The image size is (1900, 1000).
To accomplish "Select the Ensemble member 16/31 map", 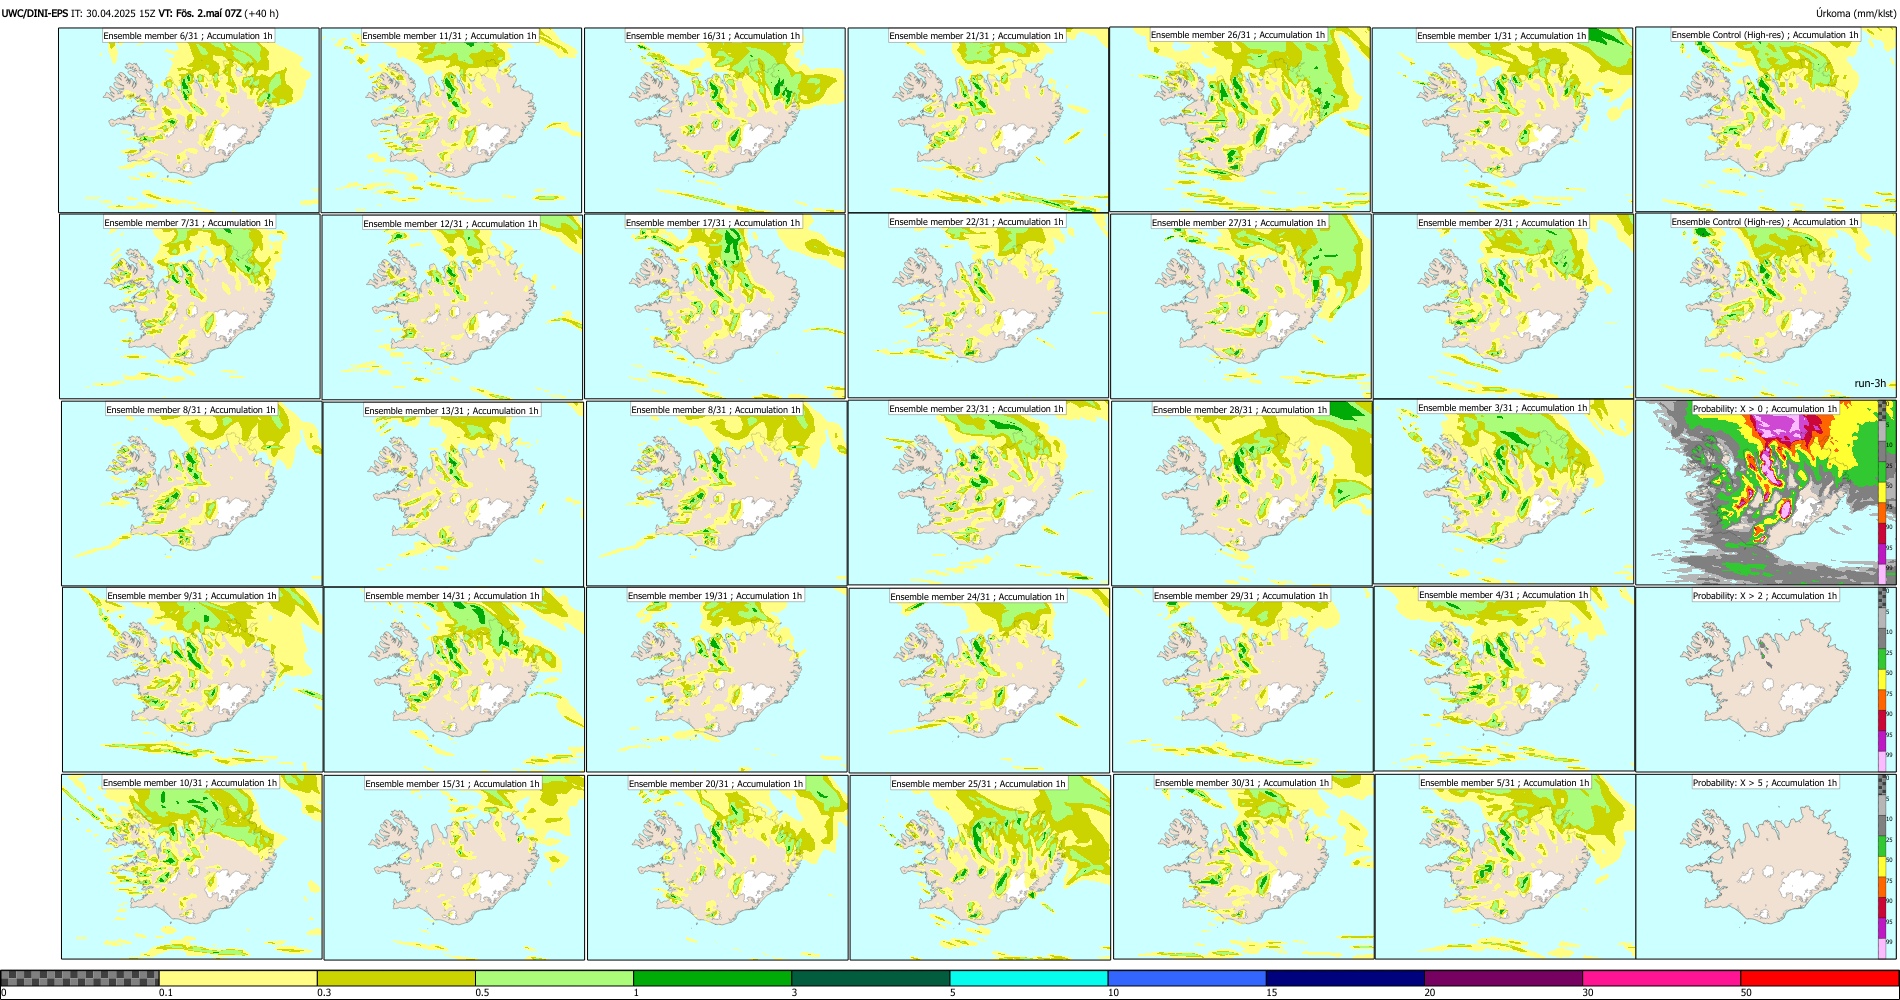I will (714, 120).
